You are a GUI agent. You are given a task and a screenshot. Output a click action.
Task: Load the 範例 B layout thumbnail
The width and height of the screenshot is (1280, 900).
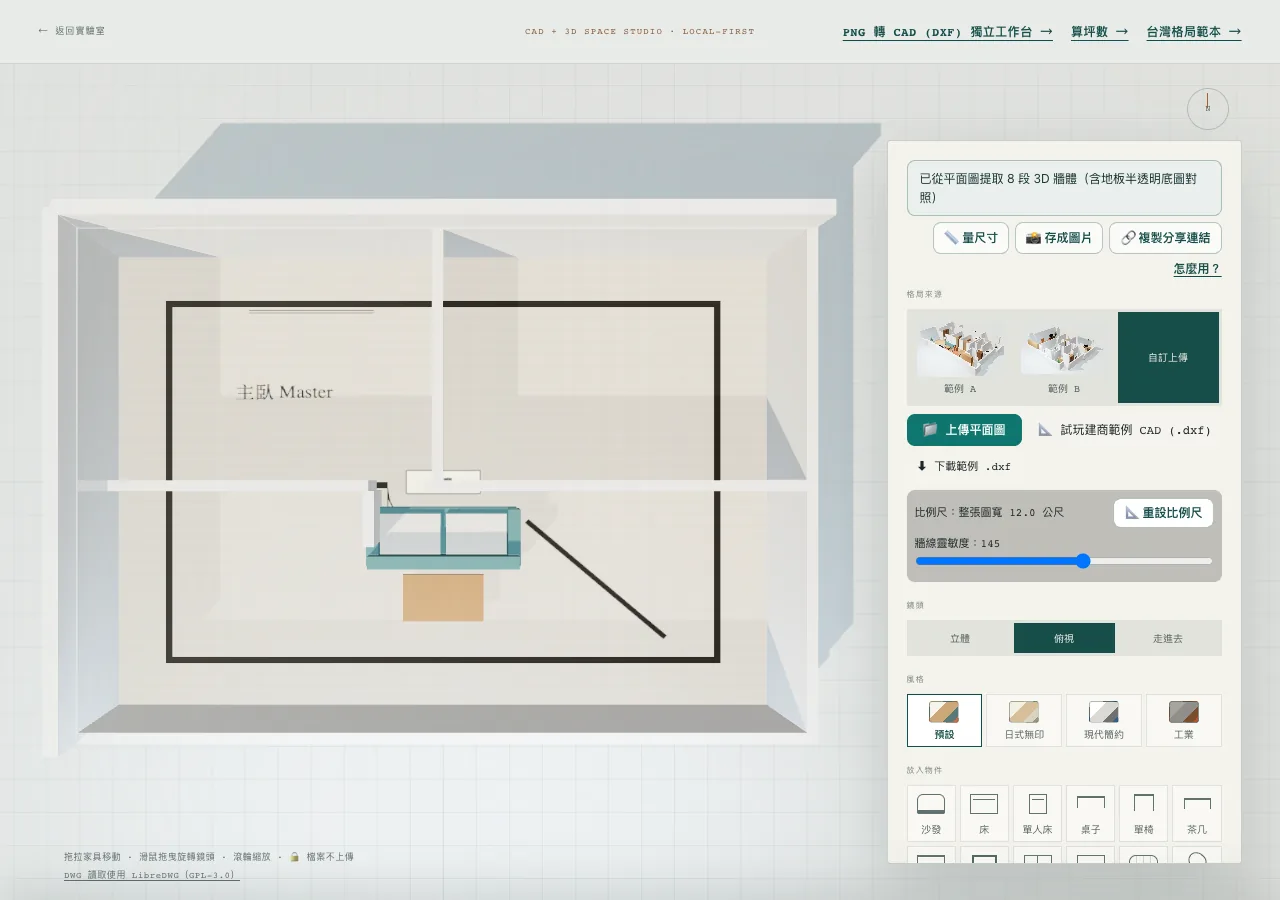1064,357
